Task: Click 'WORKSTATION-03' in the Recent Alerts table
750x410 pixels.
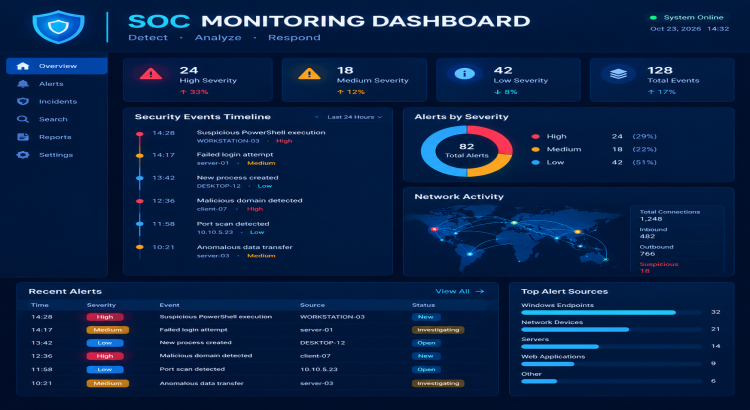Action: point(332,317)
